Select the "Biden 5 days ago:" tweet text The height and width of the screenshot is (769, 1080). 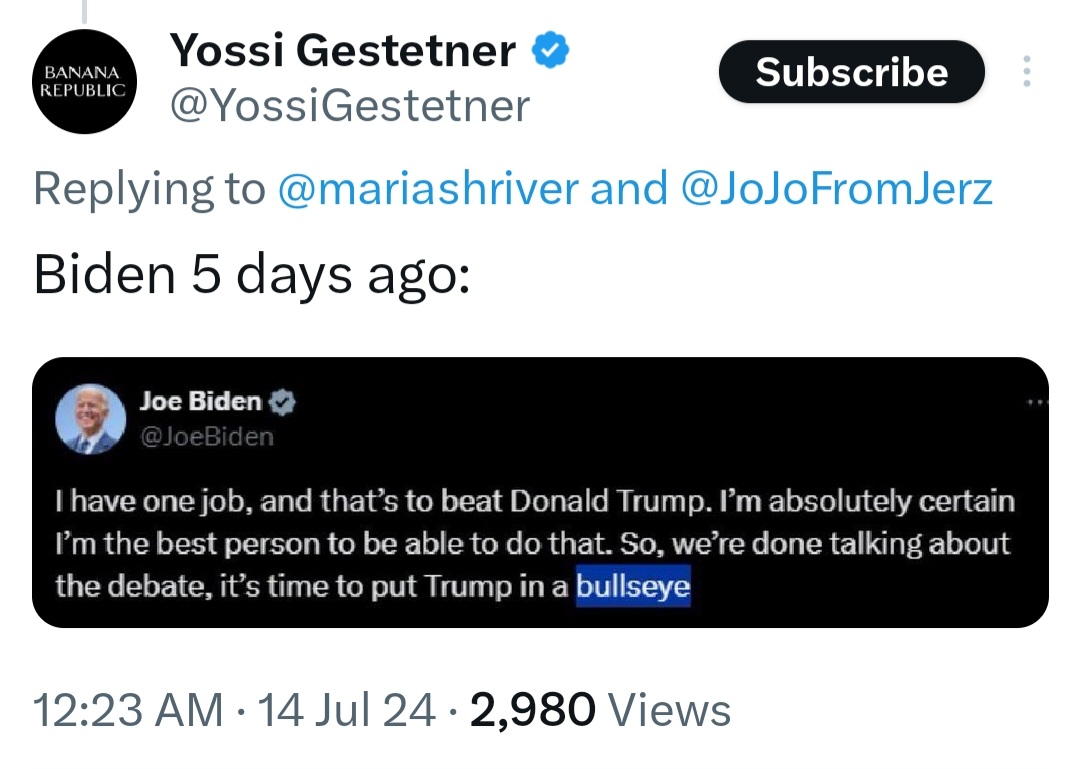(x=251, y=274)
